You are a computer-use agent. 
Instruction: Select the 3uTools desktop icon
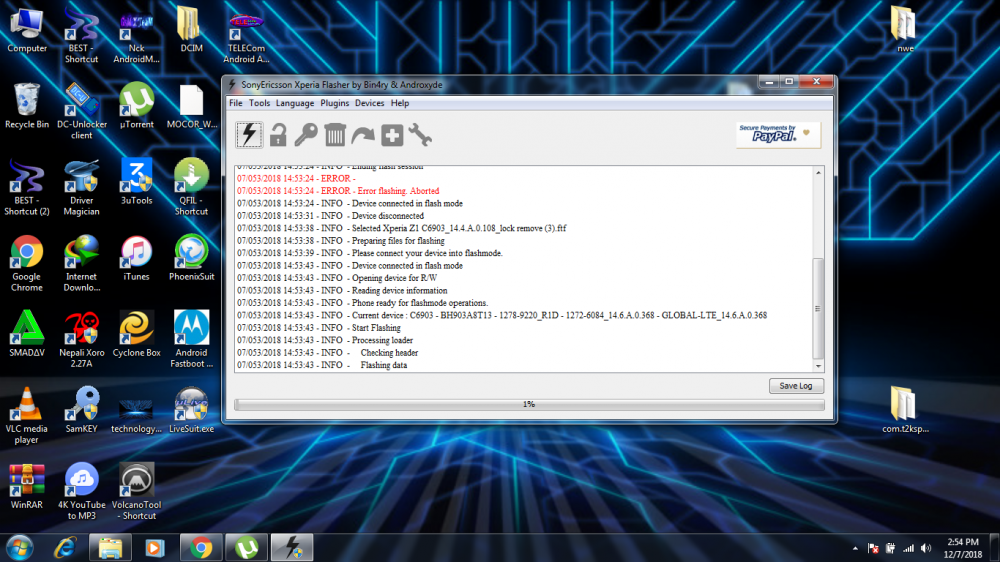(x=136, y=182)
